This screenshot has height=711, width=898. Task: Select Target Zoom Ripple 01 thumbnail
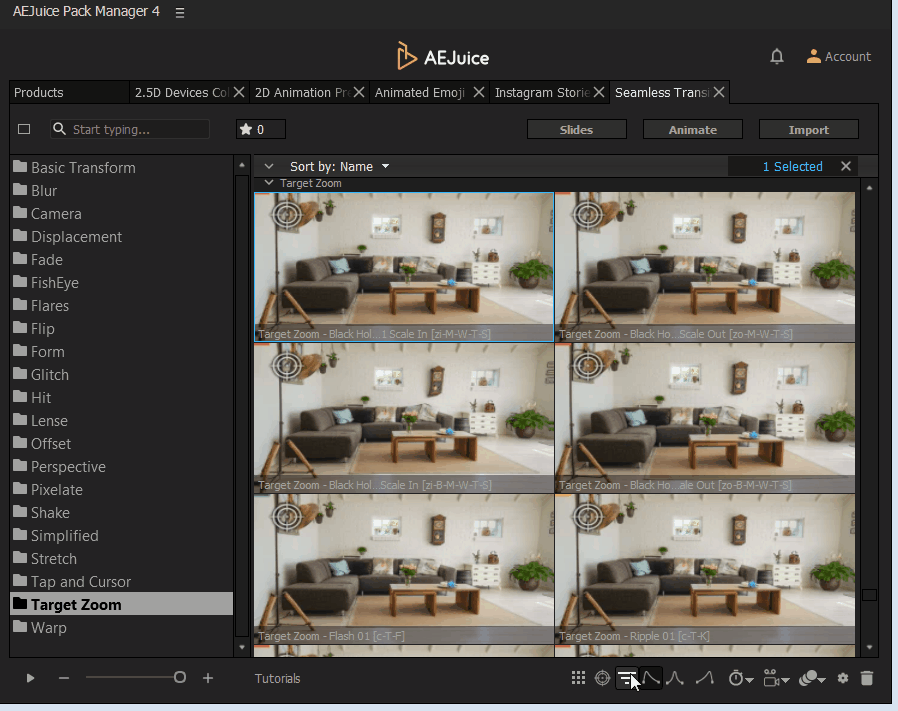click(705, 569)
